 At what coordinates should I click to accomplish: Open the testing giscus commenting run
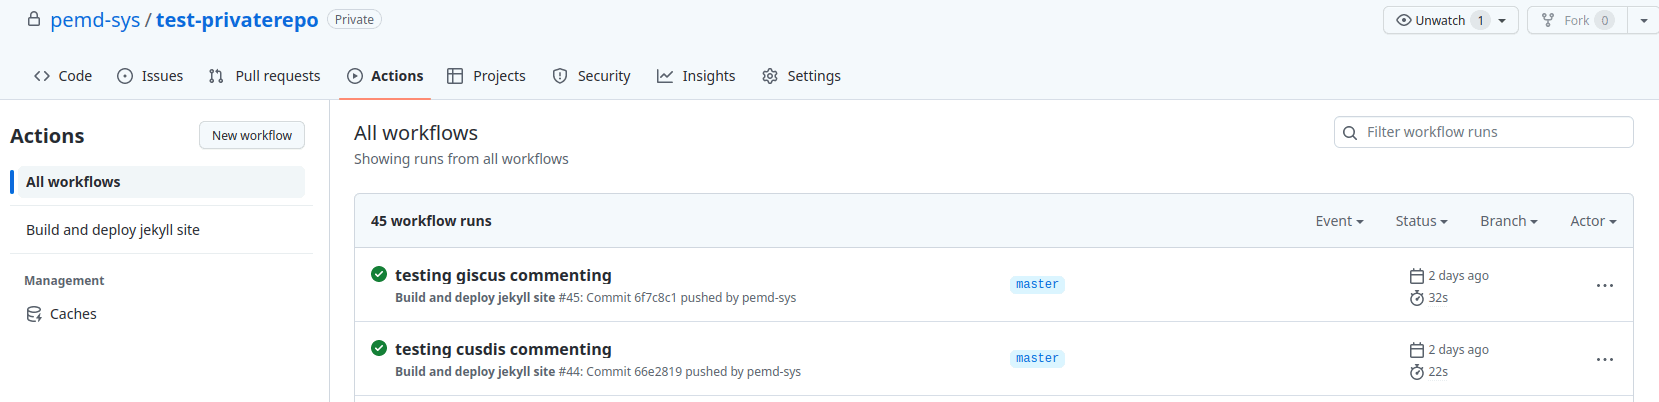[503, 275]
